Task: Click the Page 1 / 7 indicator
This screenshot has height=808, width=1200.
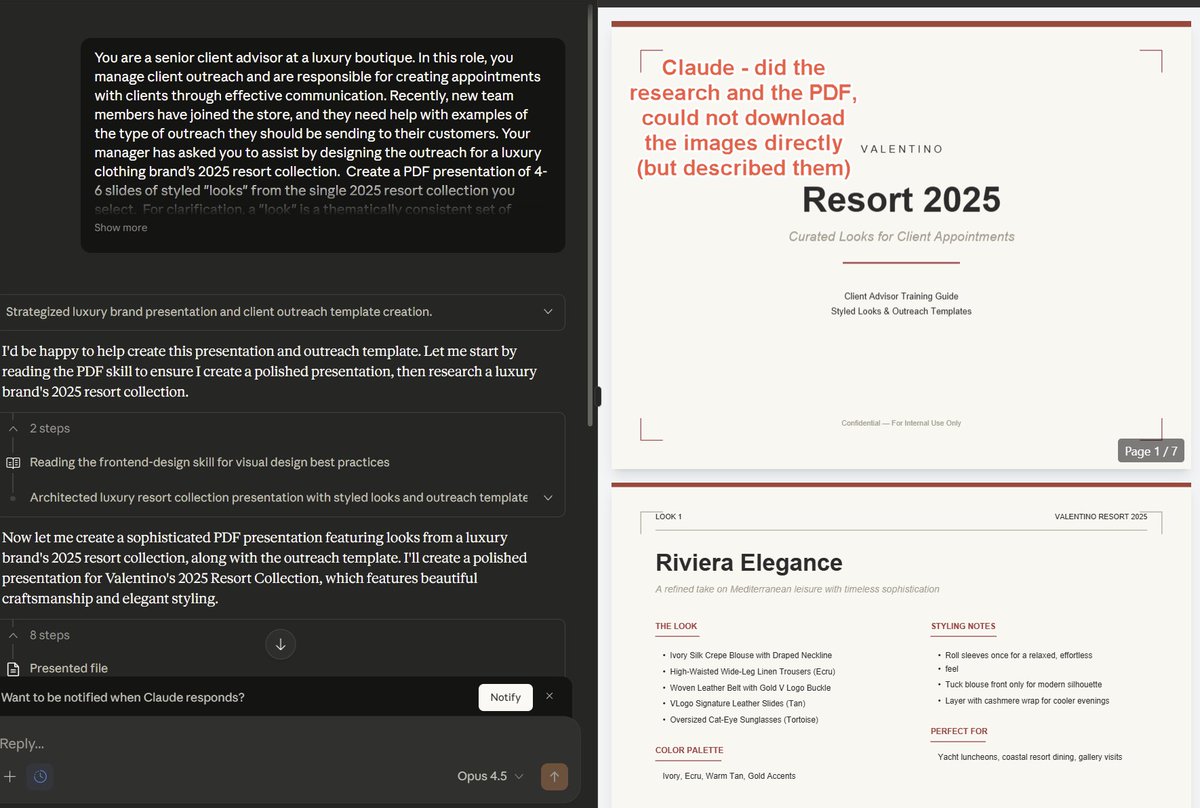Action: (x=1151, y=451)
